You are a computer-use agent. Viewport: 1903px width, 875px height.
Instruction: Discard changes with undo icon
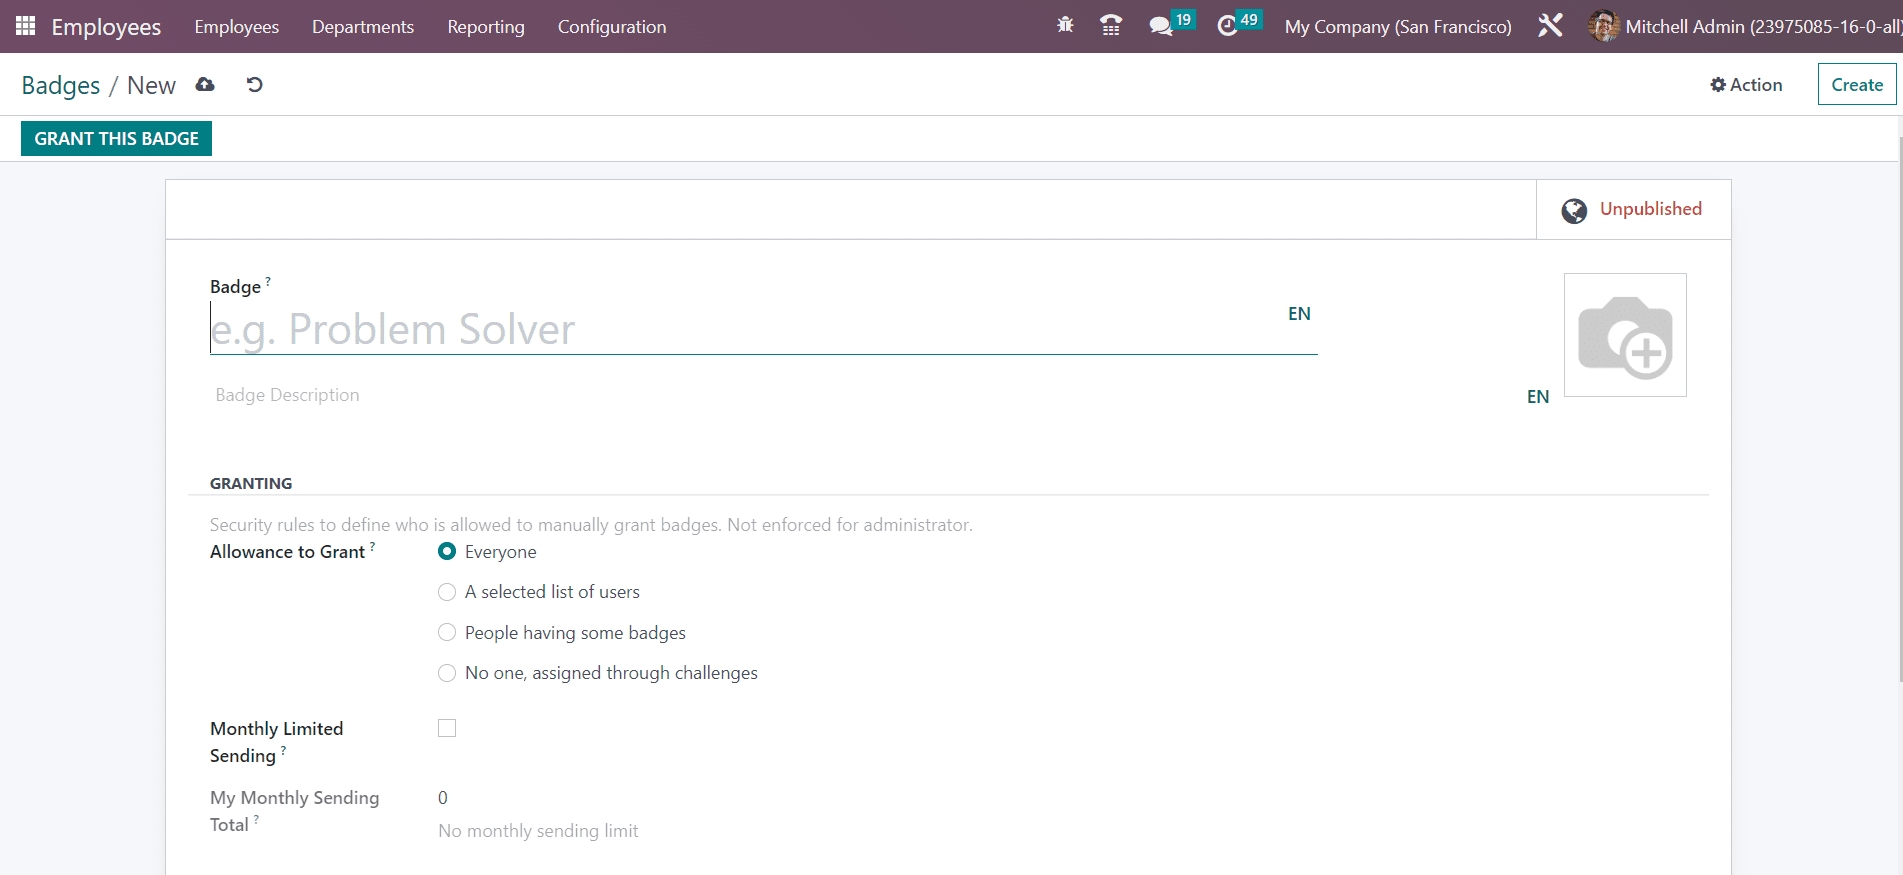255,85
